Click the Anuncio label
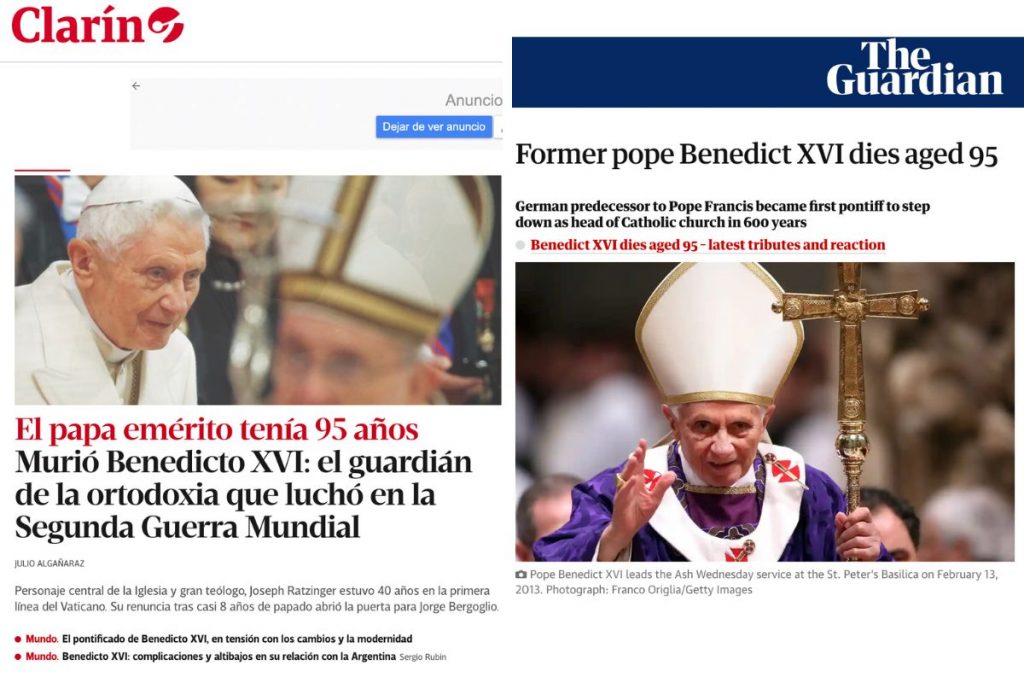The image size is (1024, 683). (x=473, y=101)
